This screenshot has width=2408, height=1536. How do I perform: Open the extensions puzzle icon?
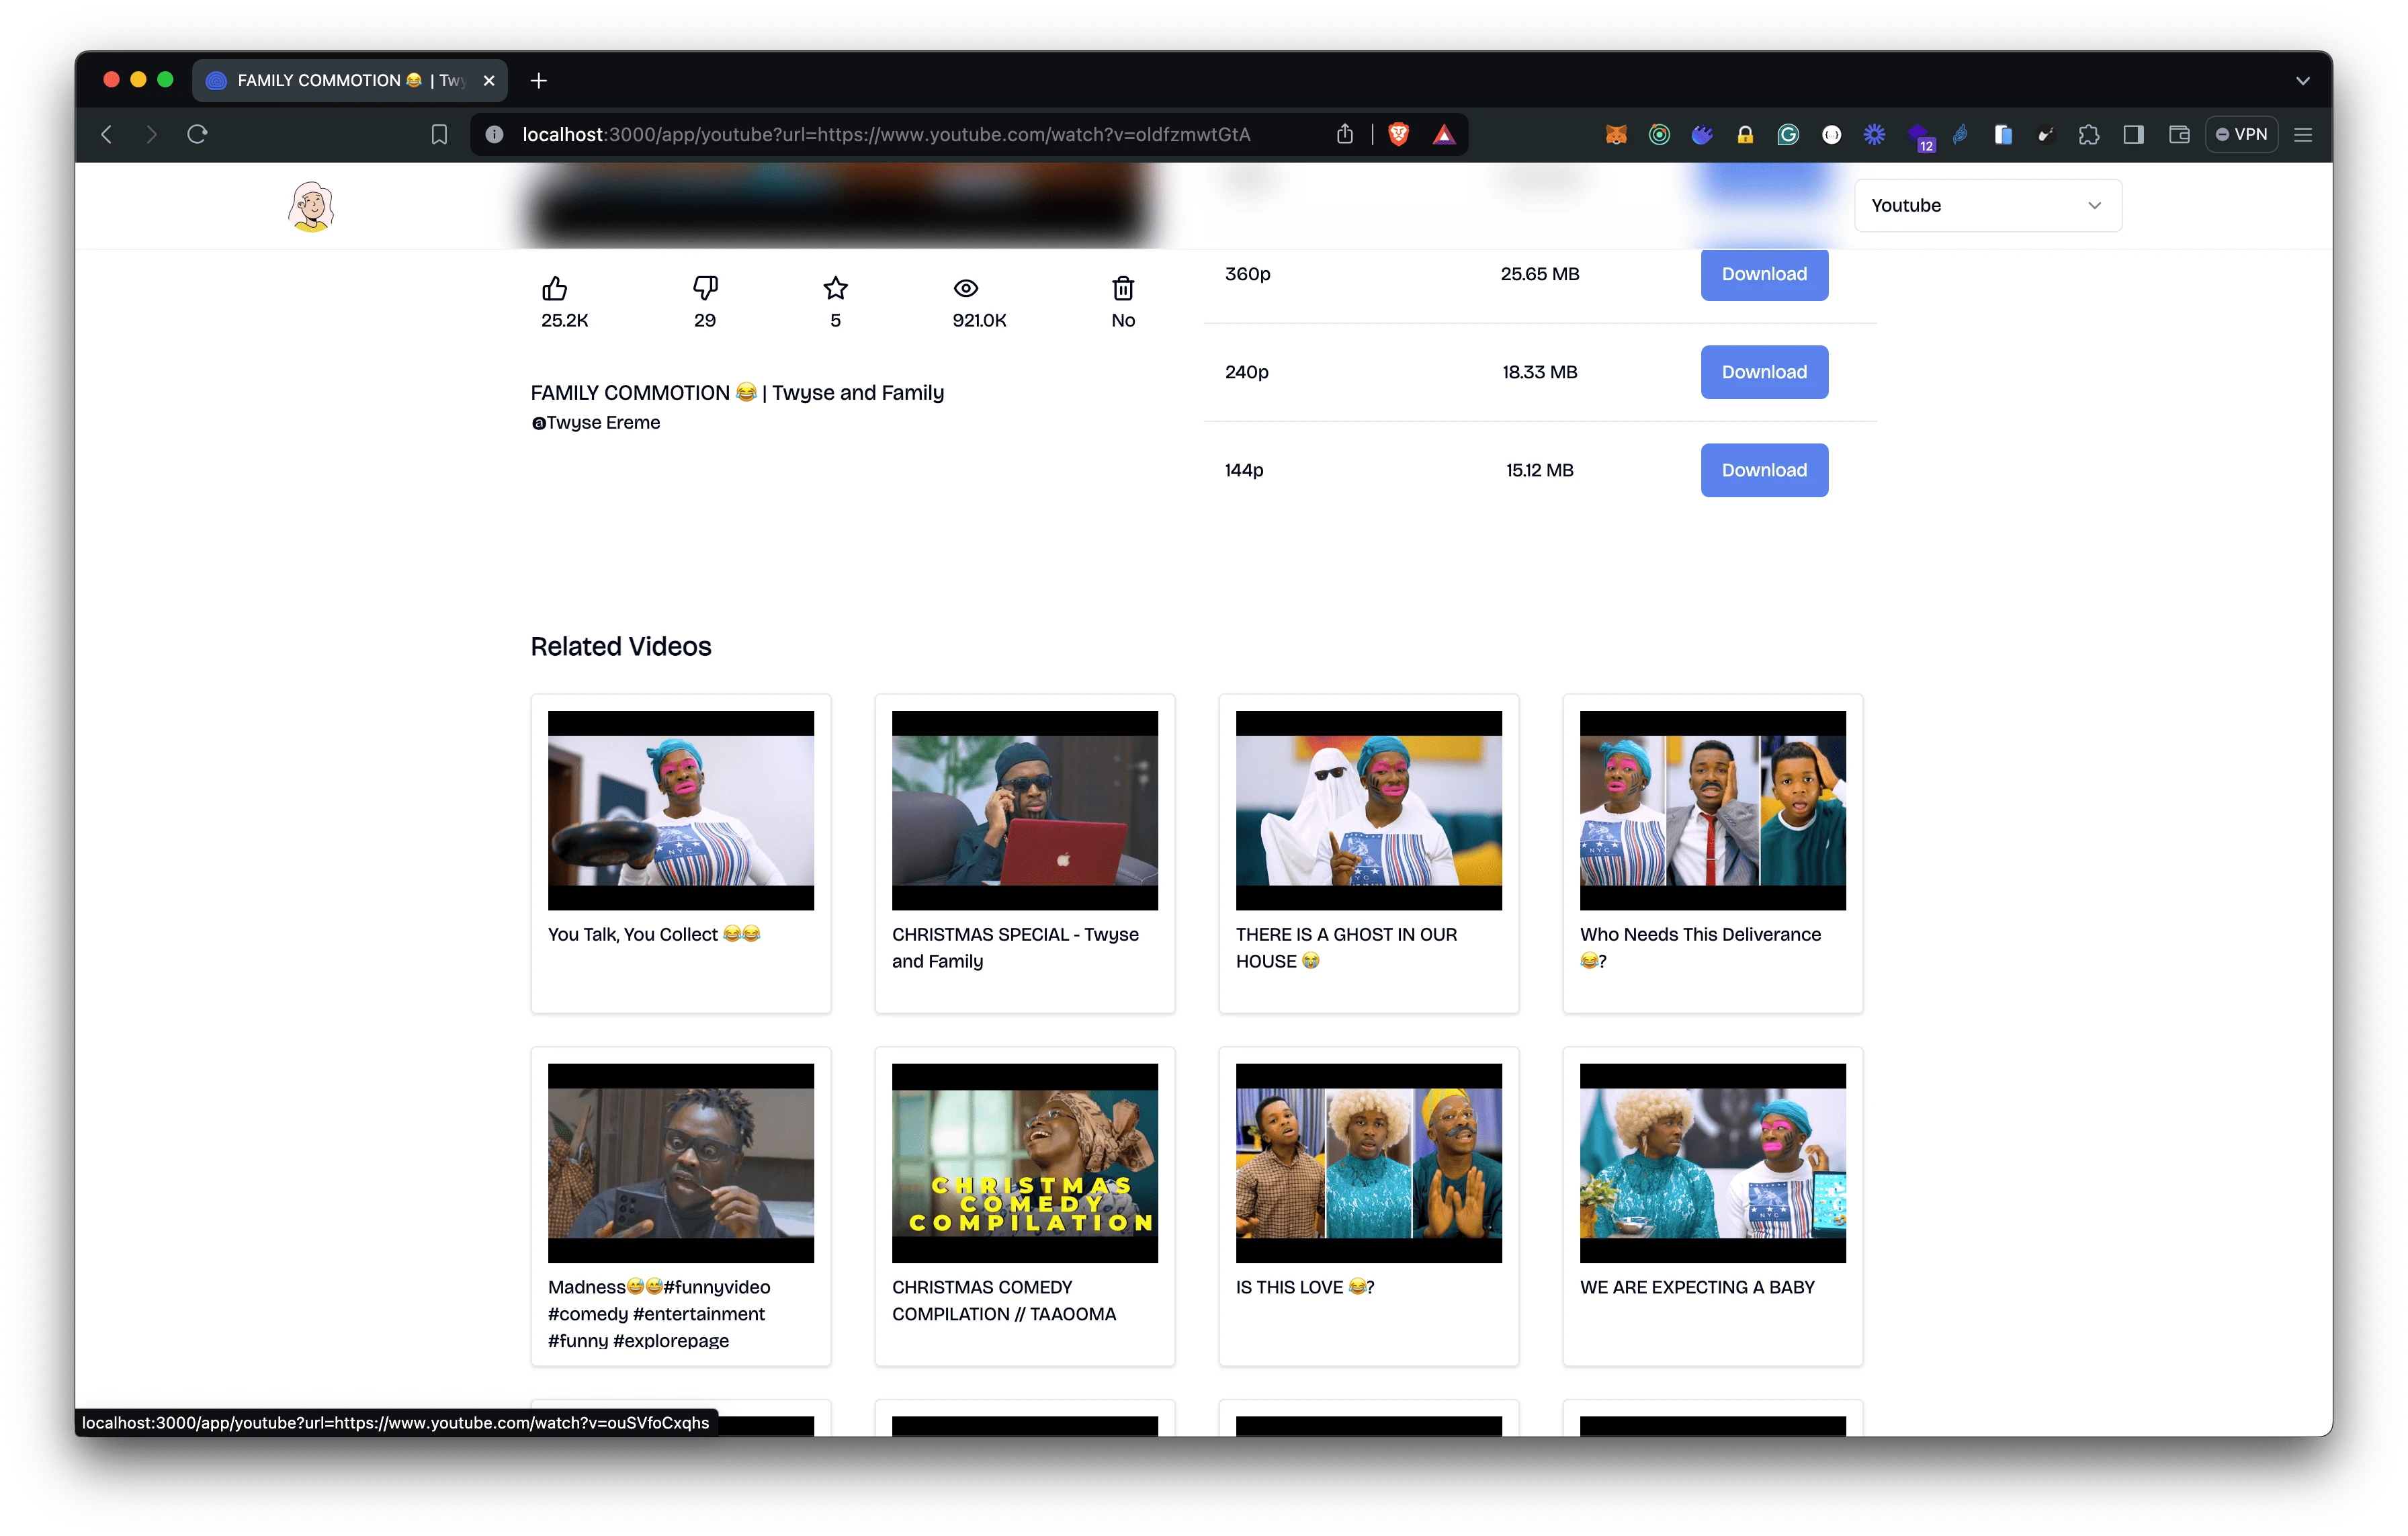point(2089,134)
